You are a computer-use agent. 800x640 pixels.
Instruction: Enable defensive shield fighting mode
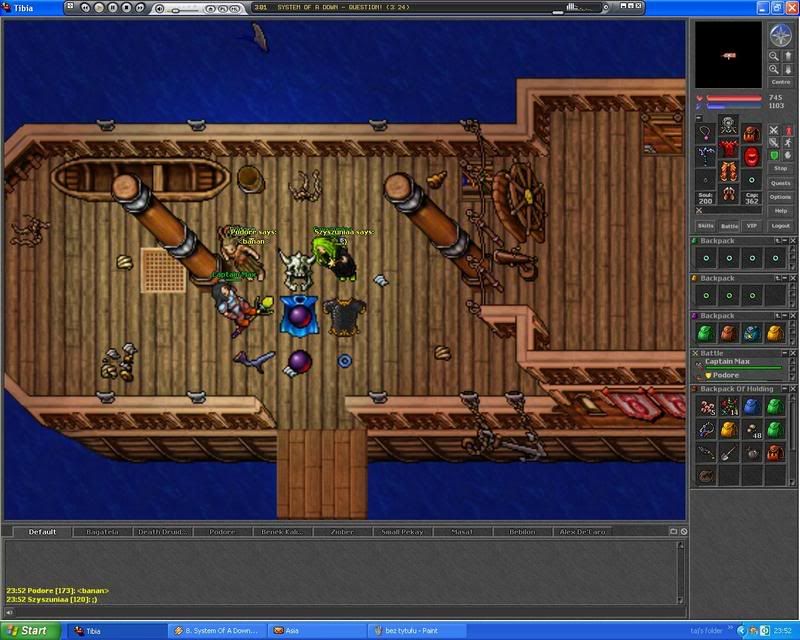coord(774,155)
